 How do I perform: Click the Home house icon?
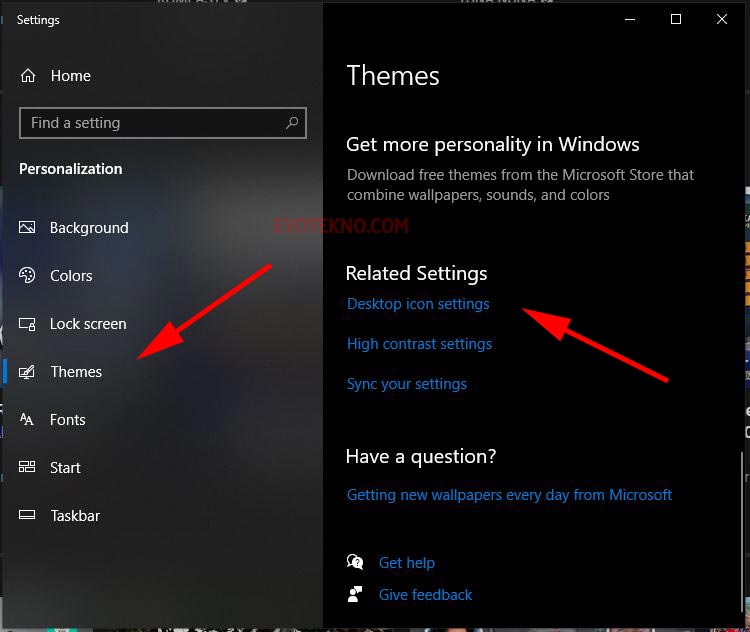tap(28, 76)
